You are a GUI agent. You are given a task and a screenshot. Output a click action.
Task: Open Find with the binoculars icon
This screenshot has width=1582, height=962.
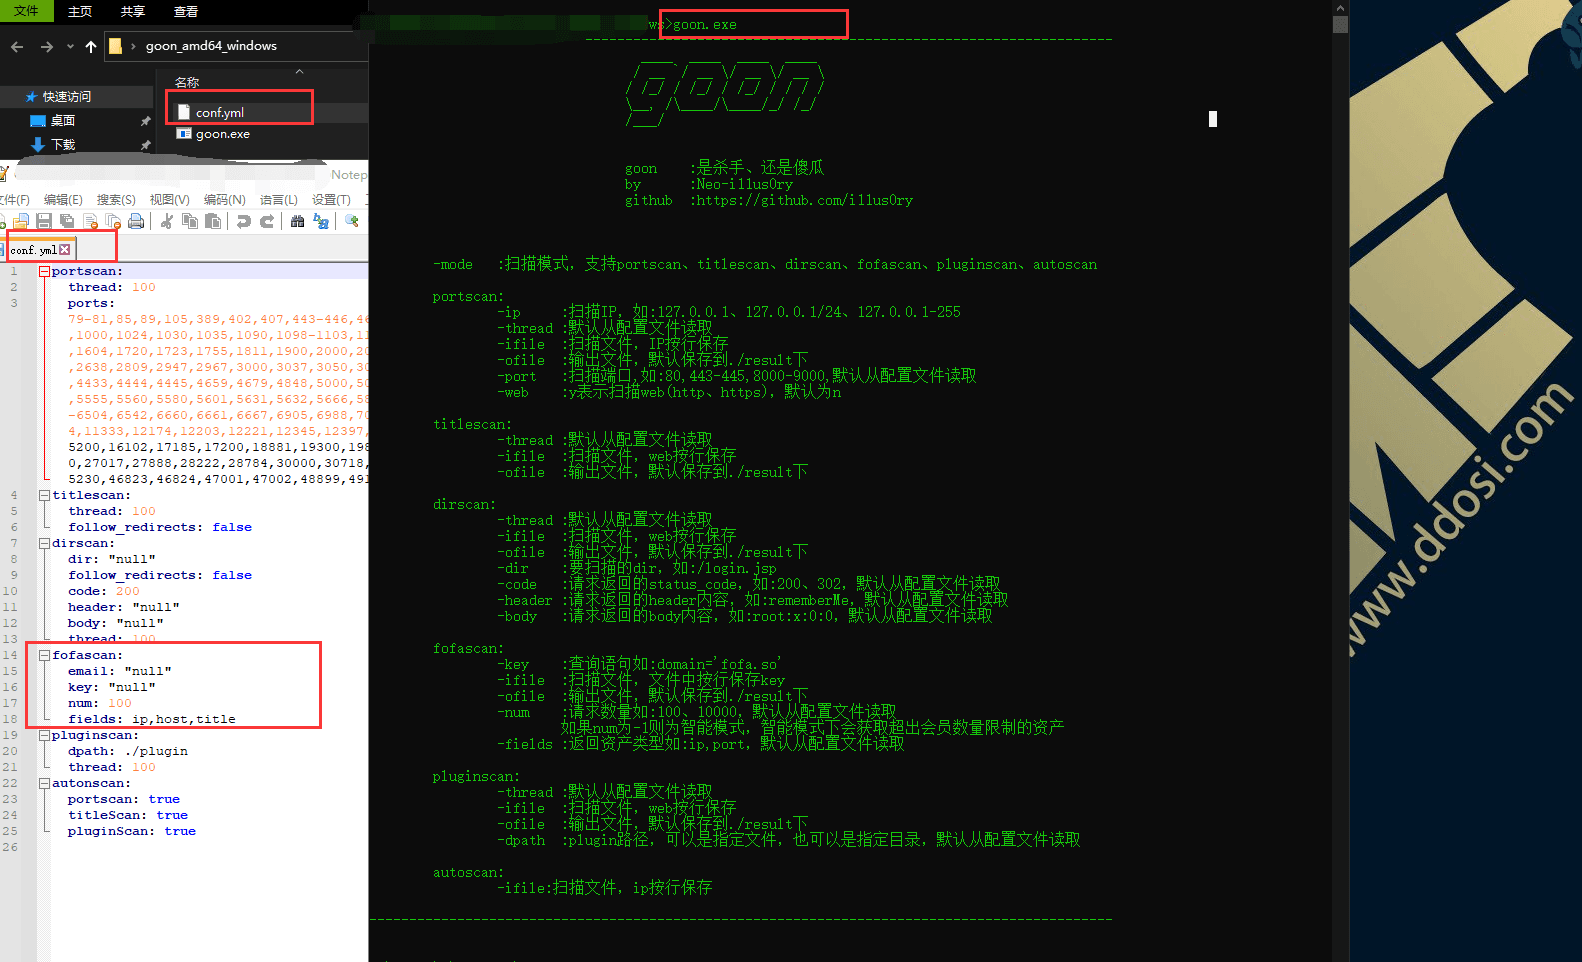tap(297, 221)
